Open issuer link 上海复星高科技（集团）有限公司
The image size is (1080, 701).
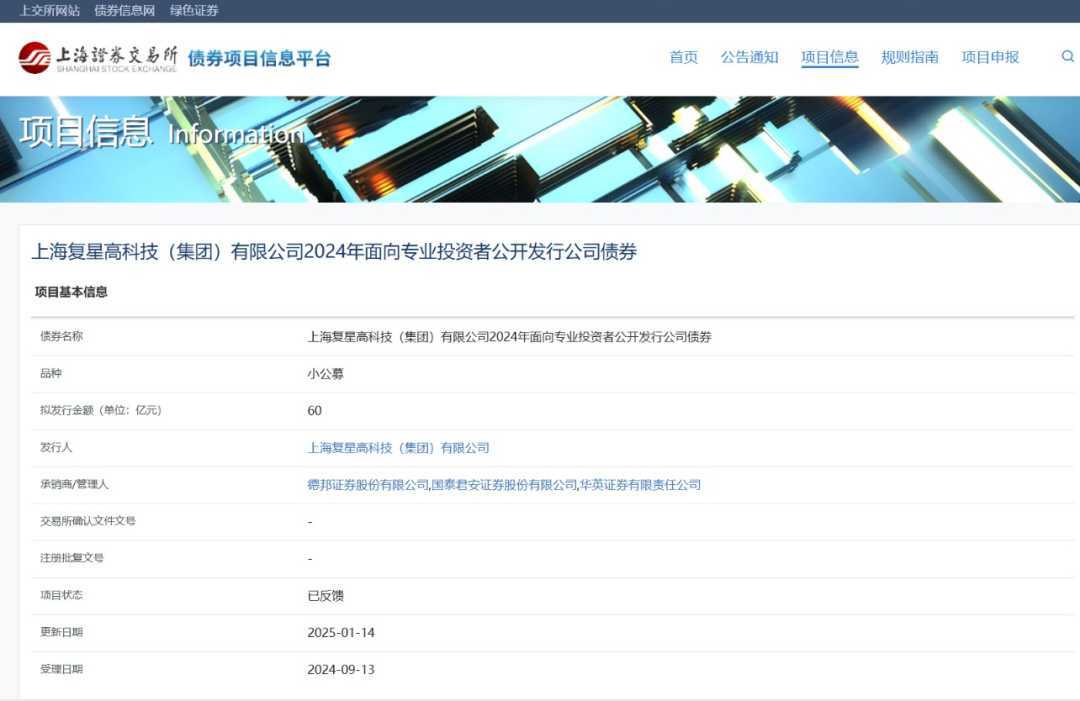tap(398, 448)
